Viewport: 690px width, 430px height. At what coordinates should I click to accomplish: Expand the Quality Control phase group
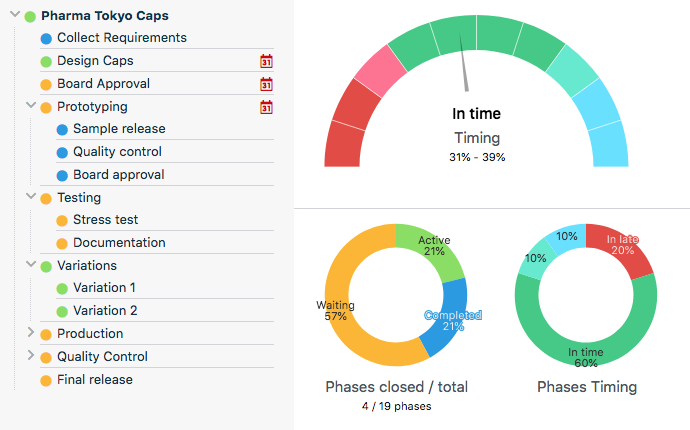click(30, 356)
